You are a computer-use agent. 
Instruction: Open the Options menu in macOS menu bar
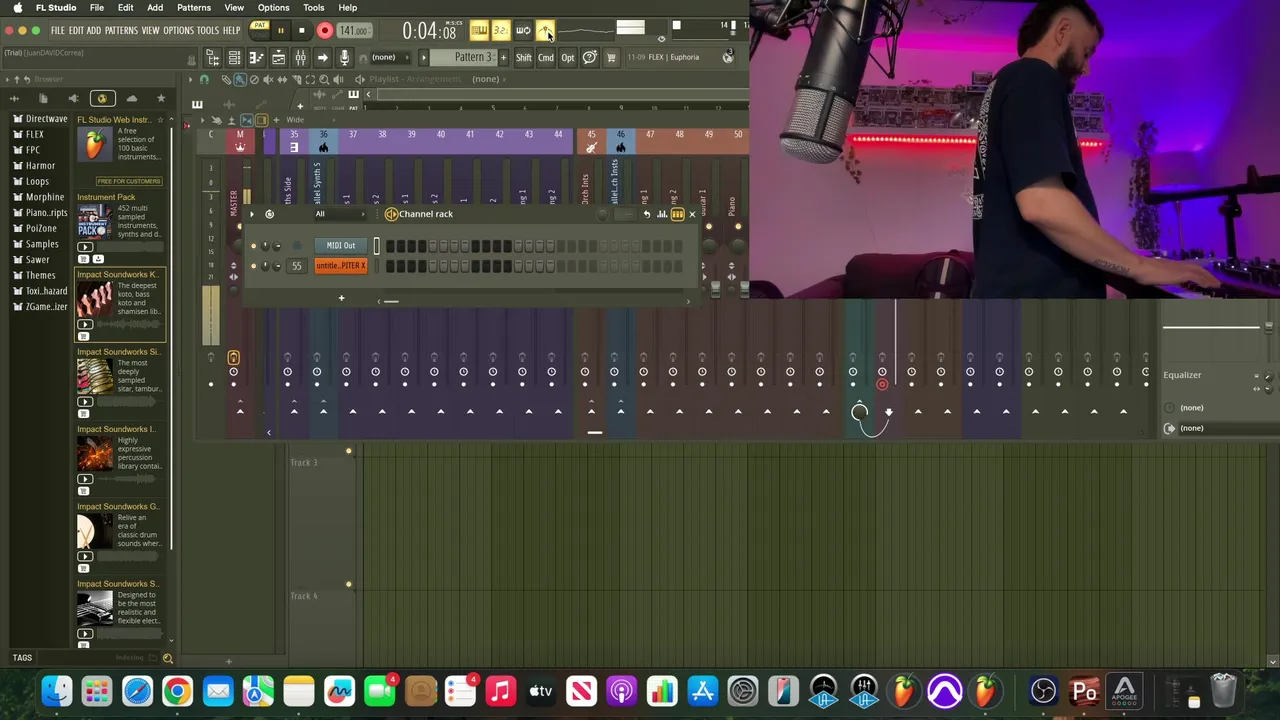pos(273,8)
